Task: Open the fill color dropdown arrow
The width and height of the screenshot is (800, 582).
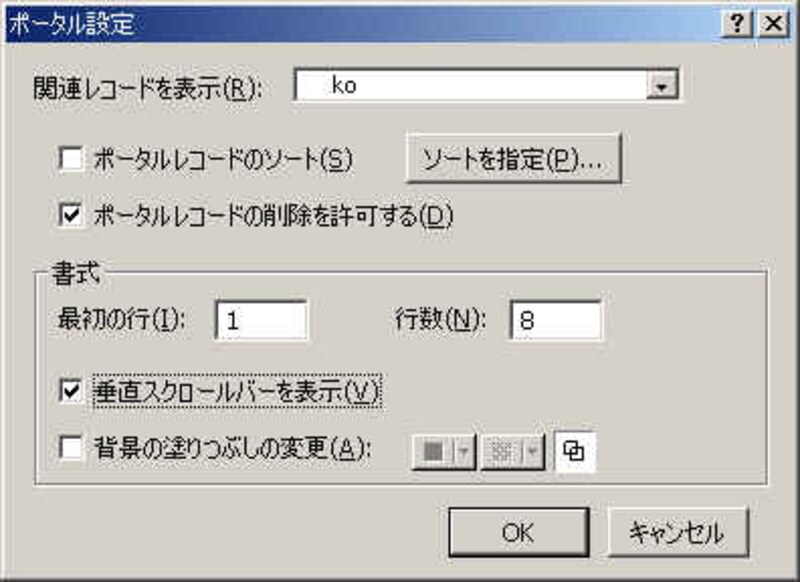Action: coord(464,451)
